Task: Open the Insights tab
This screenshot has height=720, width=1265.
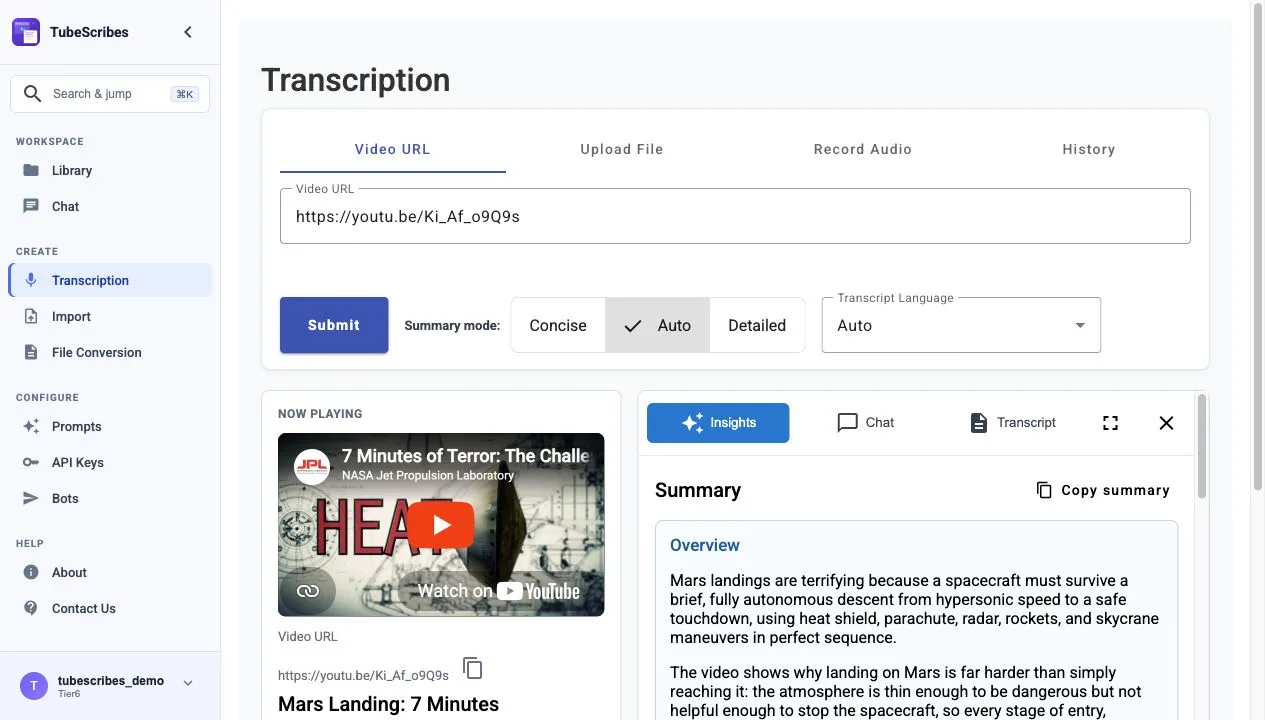Action: [718, 423]
